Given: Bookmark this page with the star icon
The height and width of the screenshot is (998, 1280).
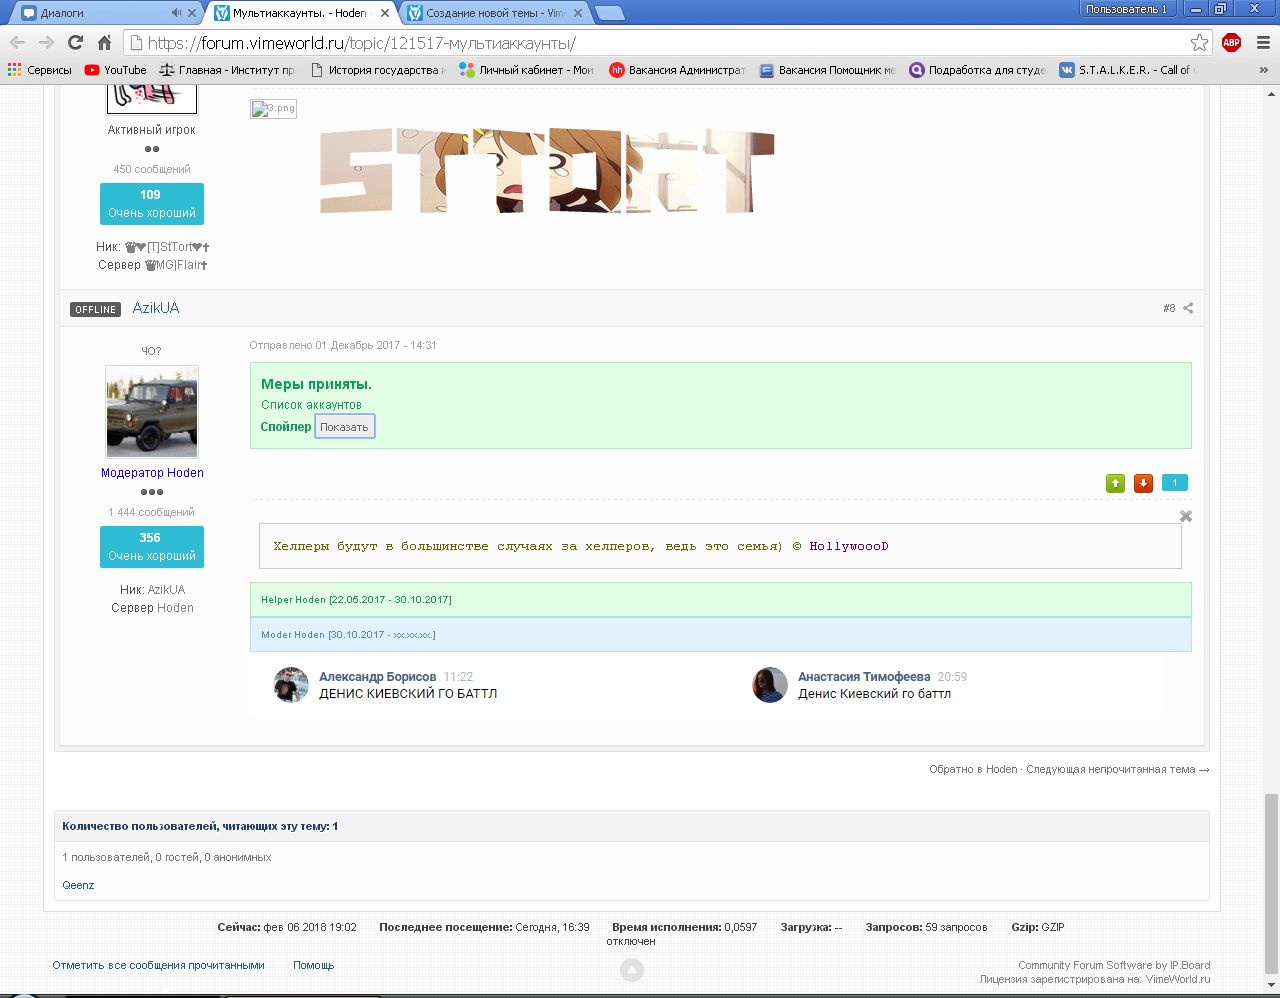Looking at the screenshot, I should tap(1199, 42).
